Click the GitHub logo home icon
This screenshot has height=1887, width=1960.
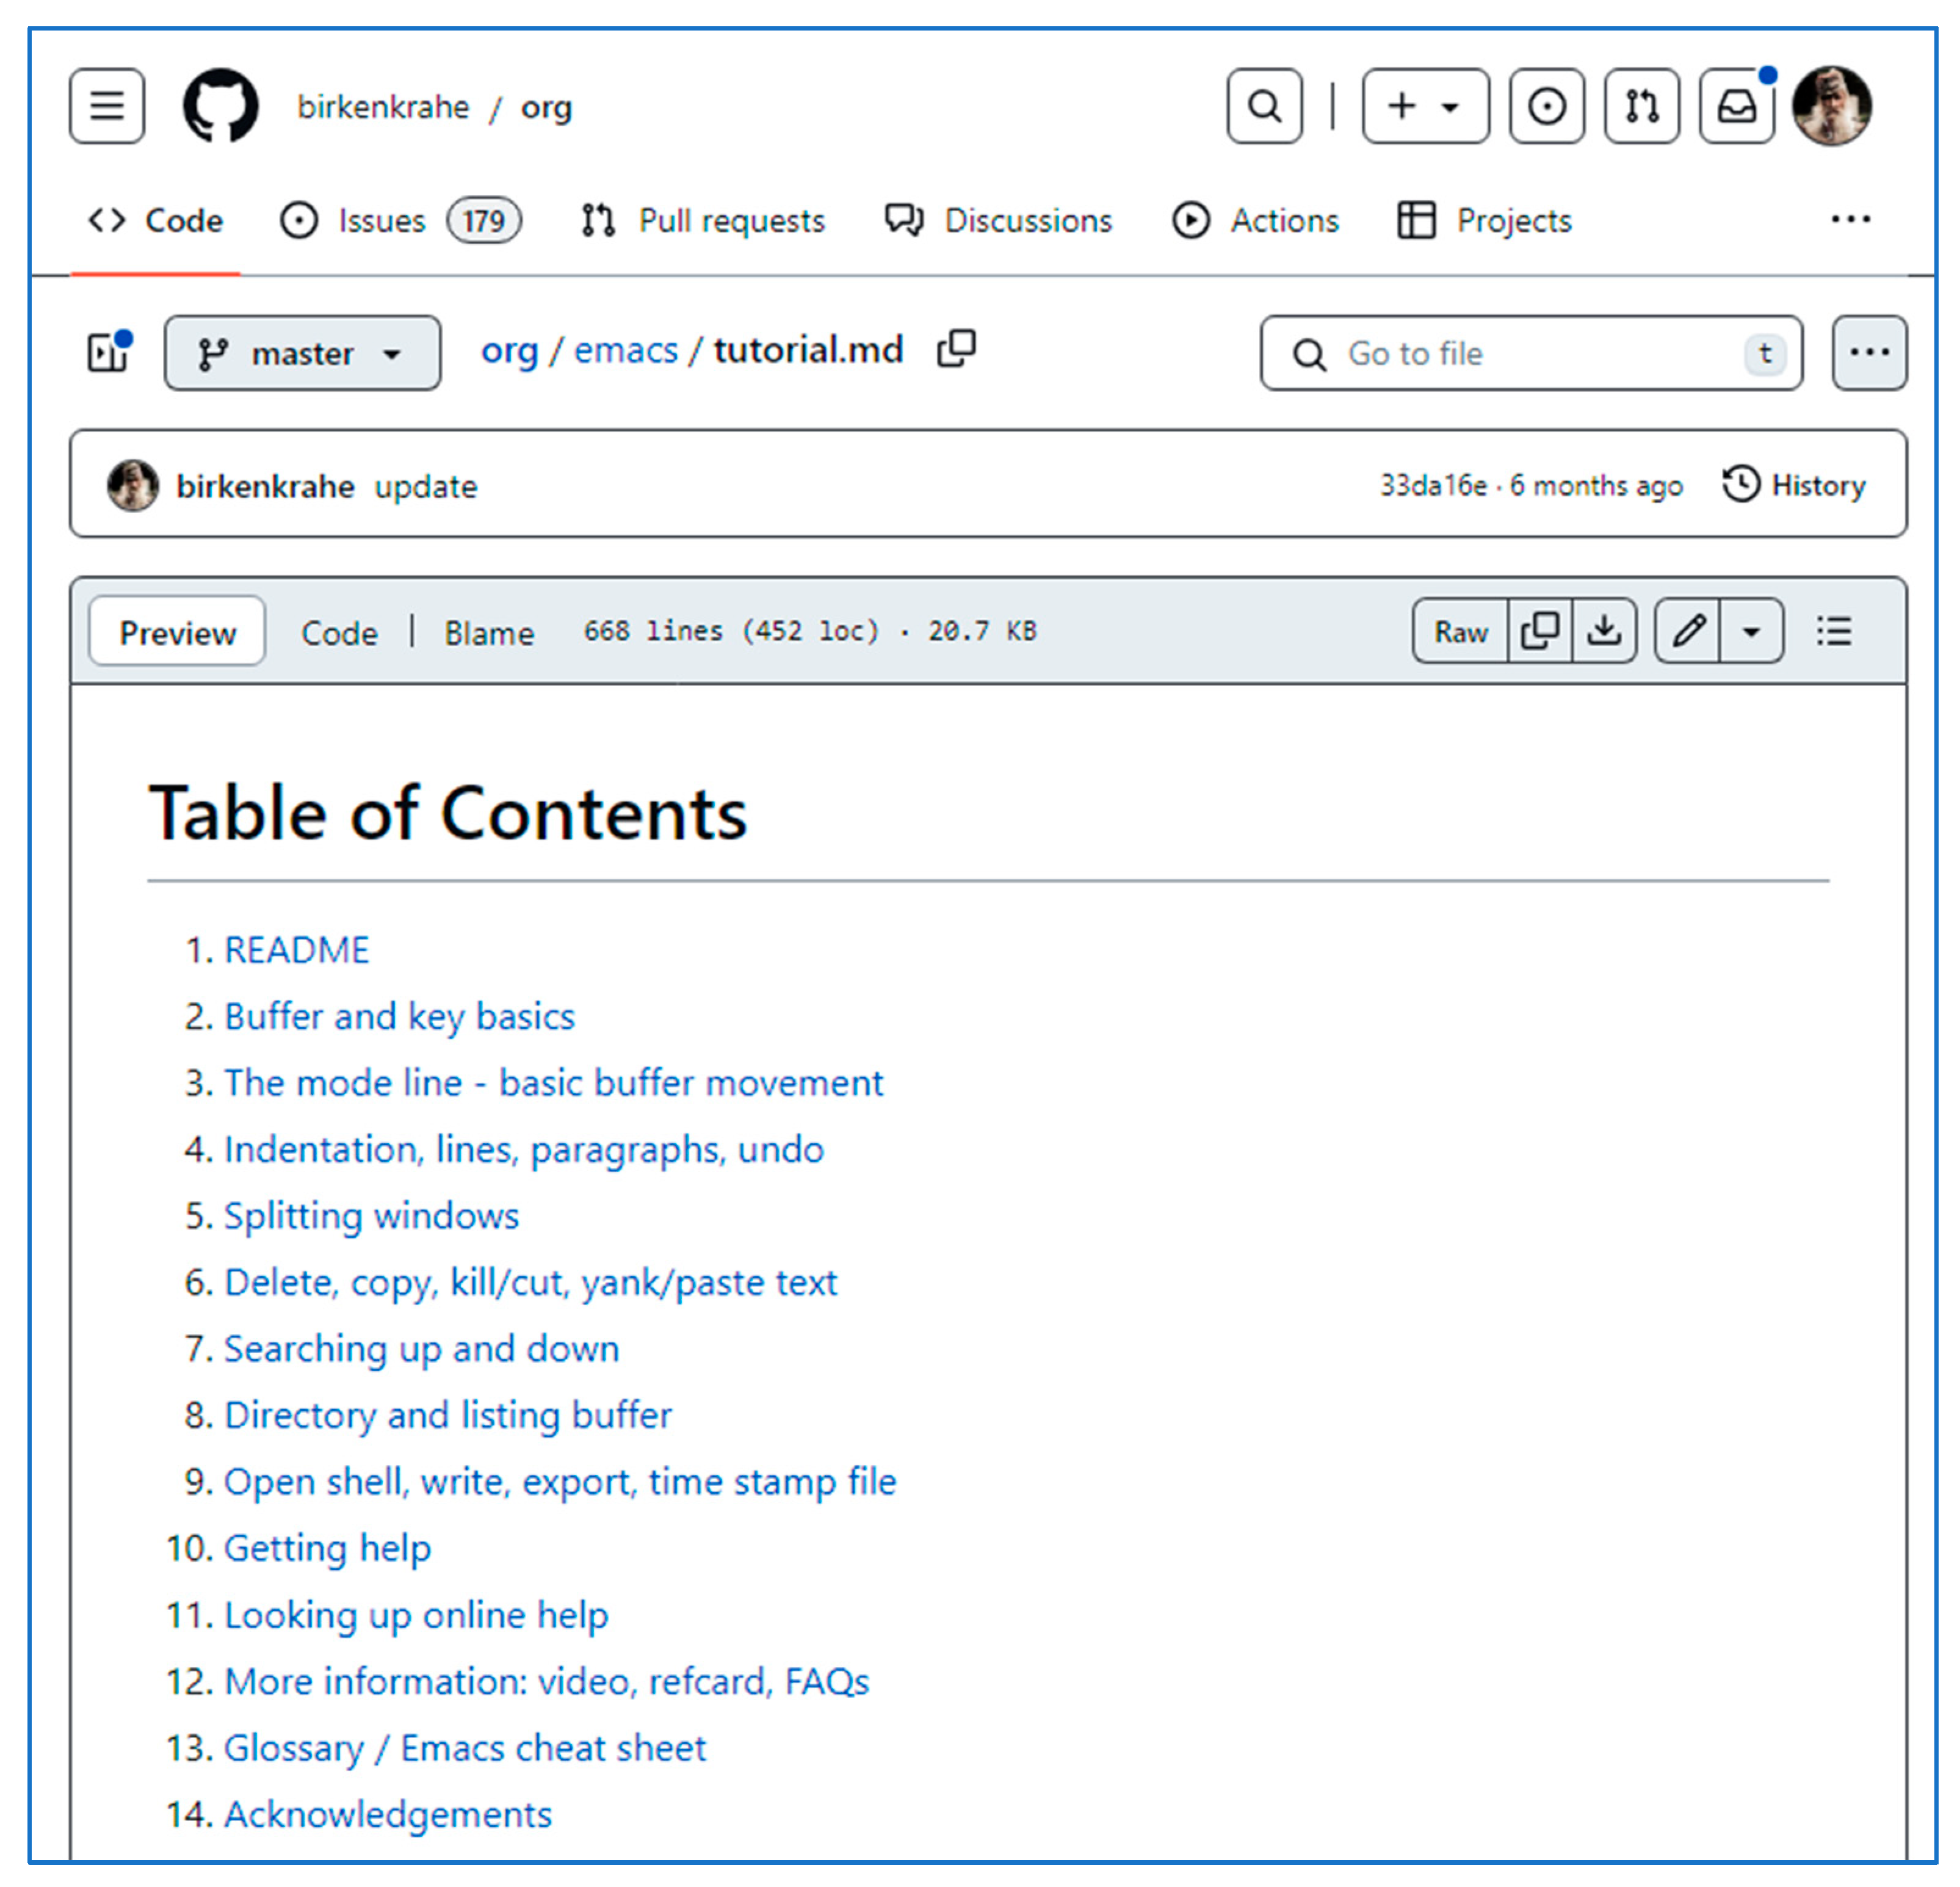click(220, 106)
